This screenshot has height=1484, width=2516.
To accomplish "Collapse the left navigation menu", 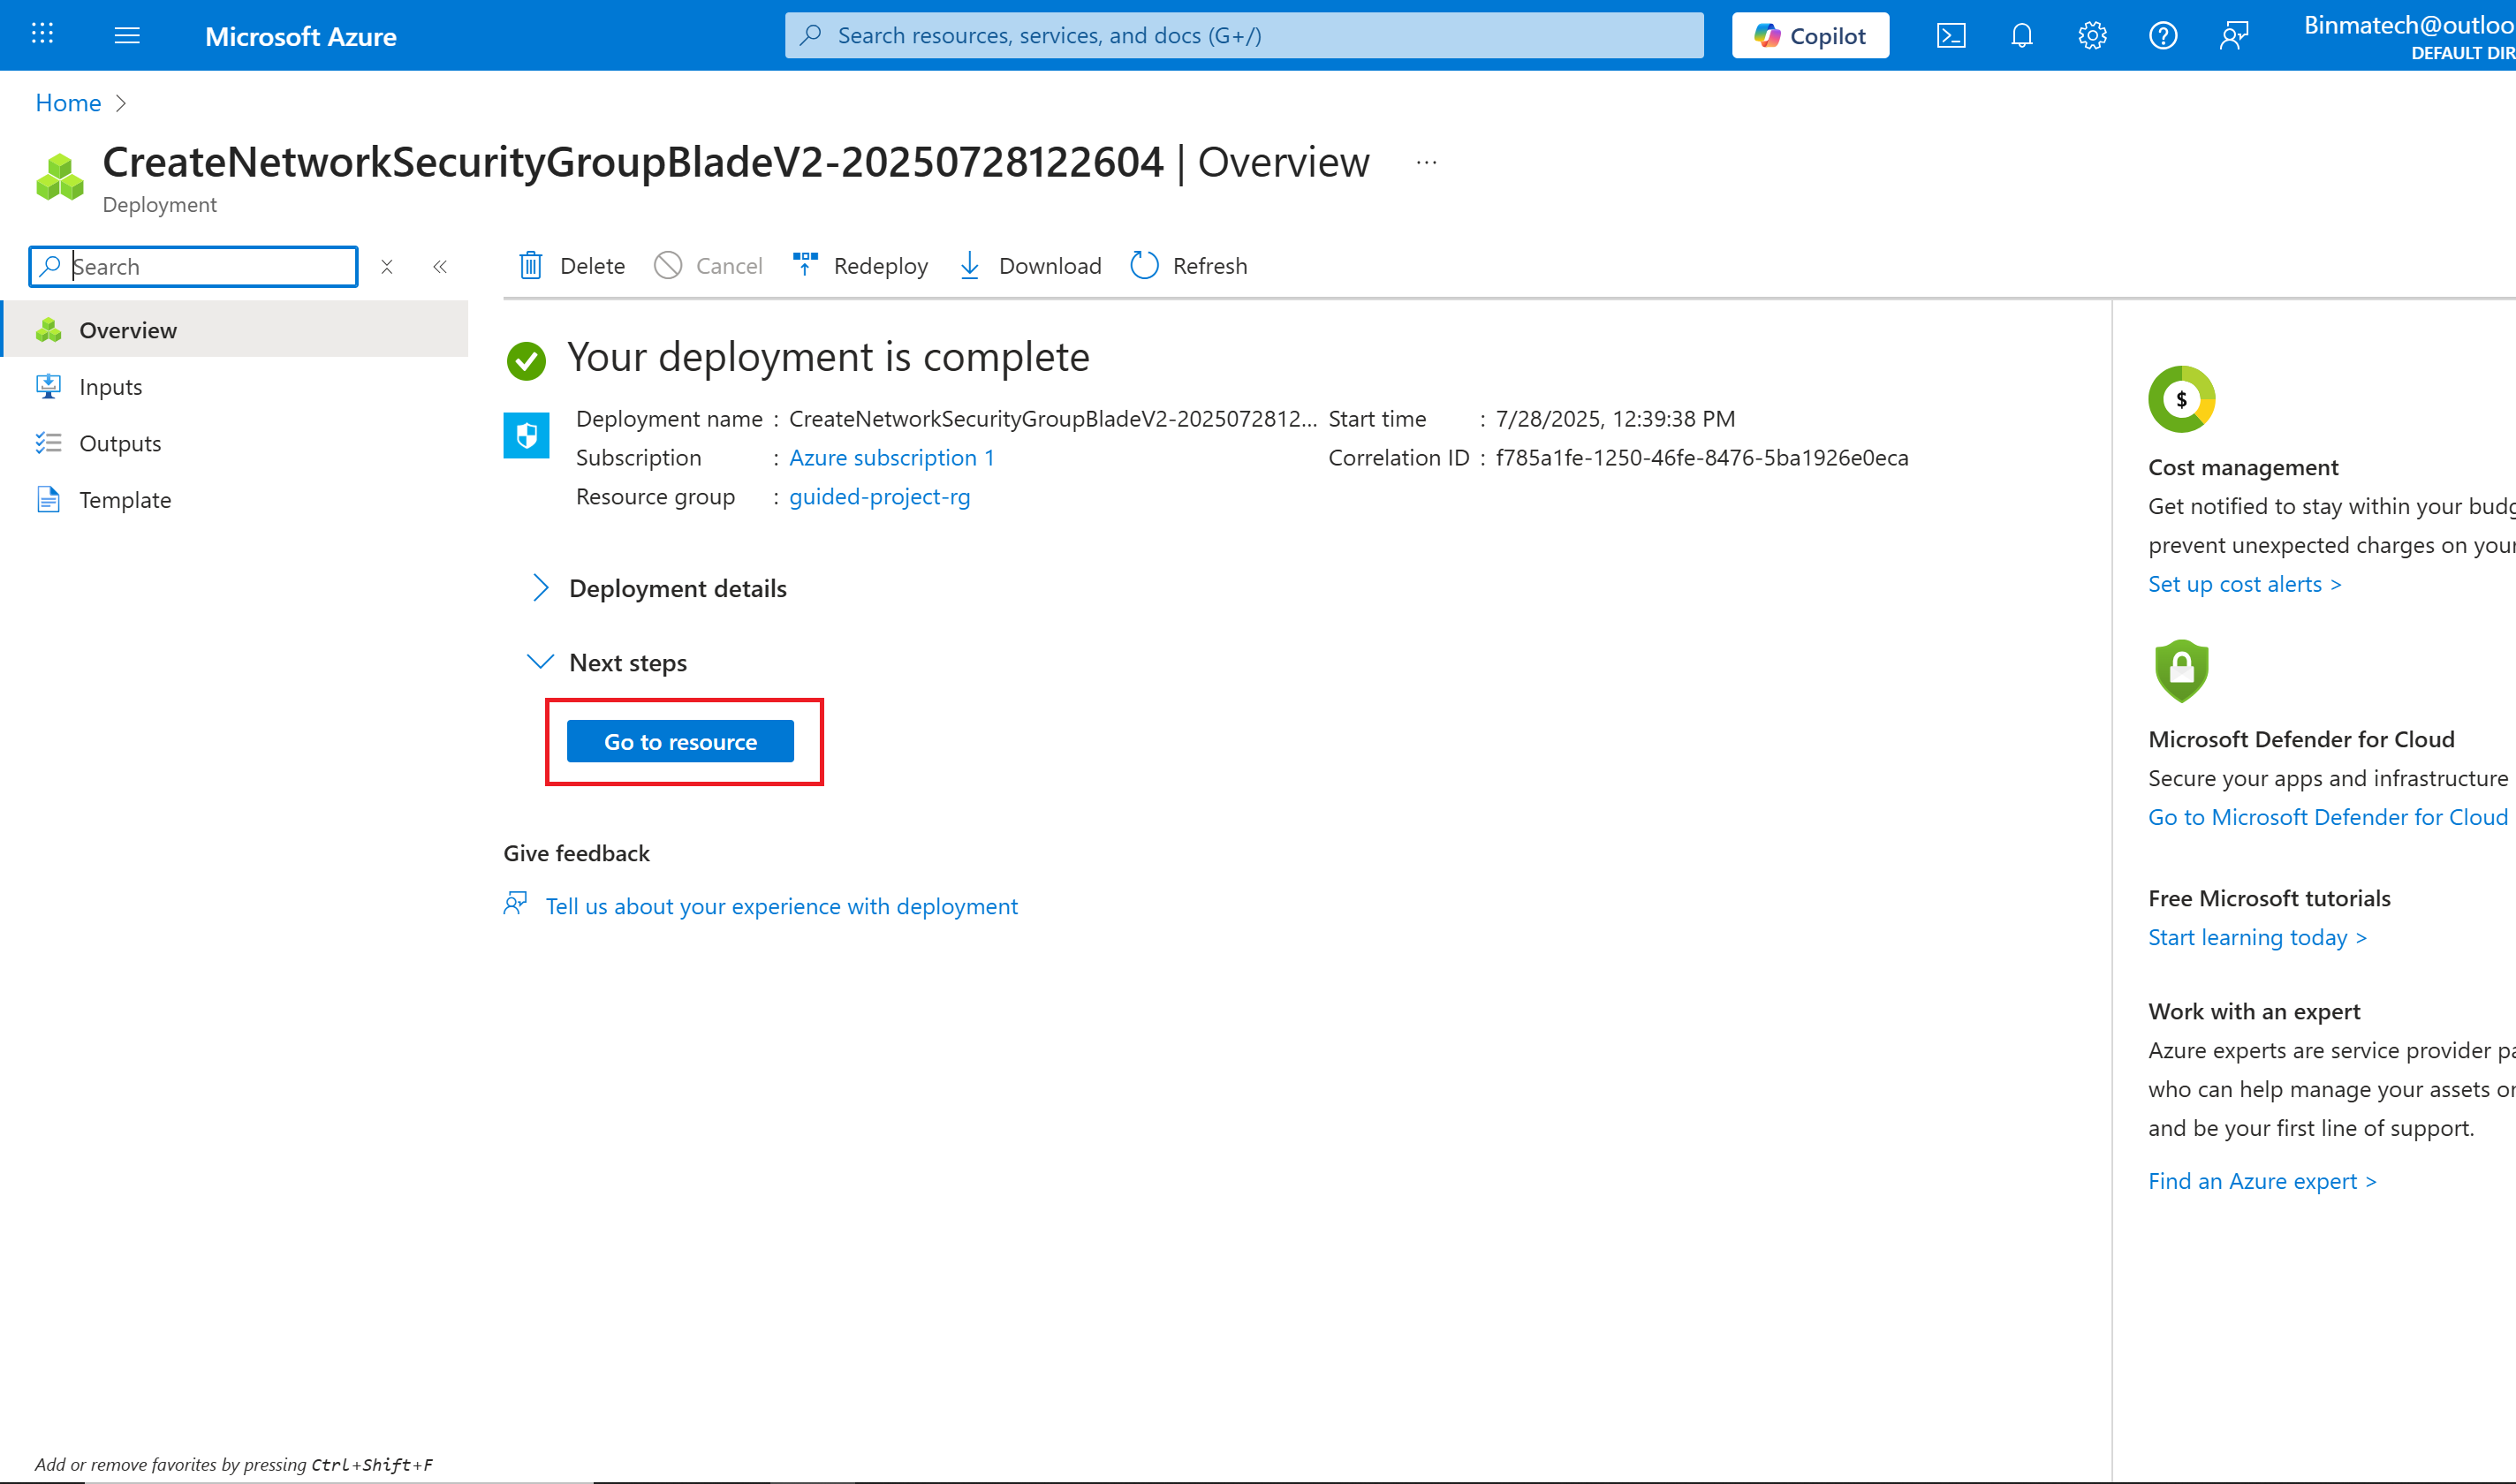I will point(440,267).
